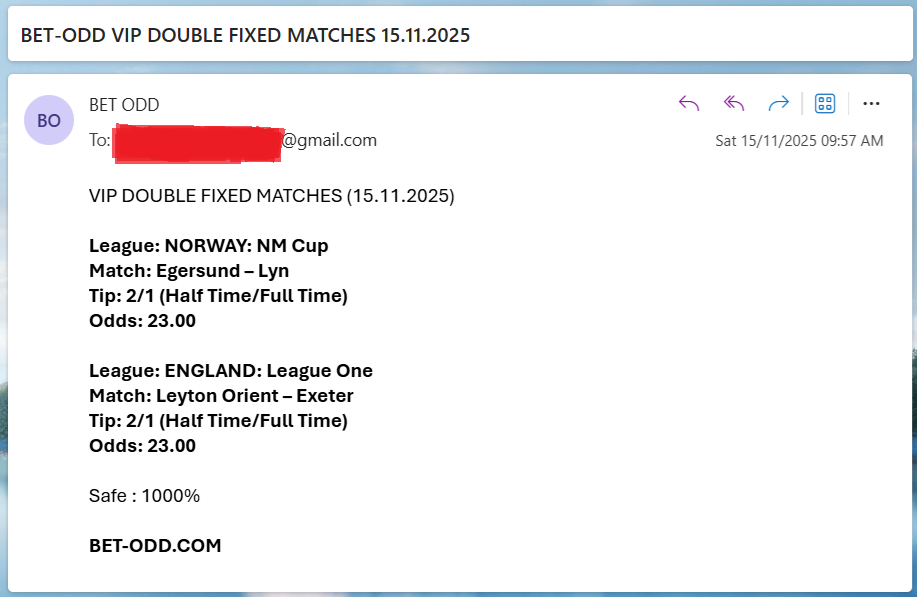919x597 pixels.
Task: Click the Odds line under the Norway match
Action: click(142, 321)
